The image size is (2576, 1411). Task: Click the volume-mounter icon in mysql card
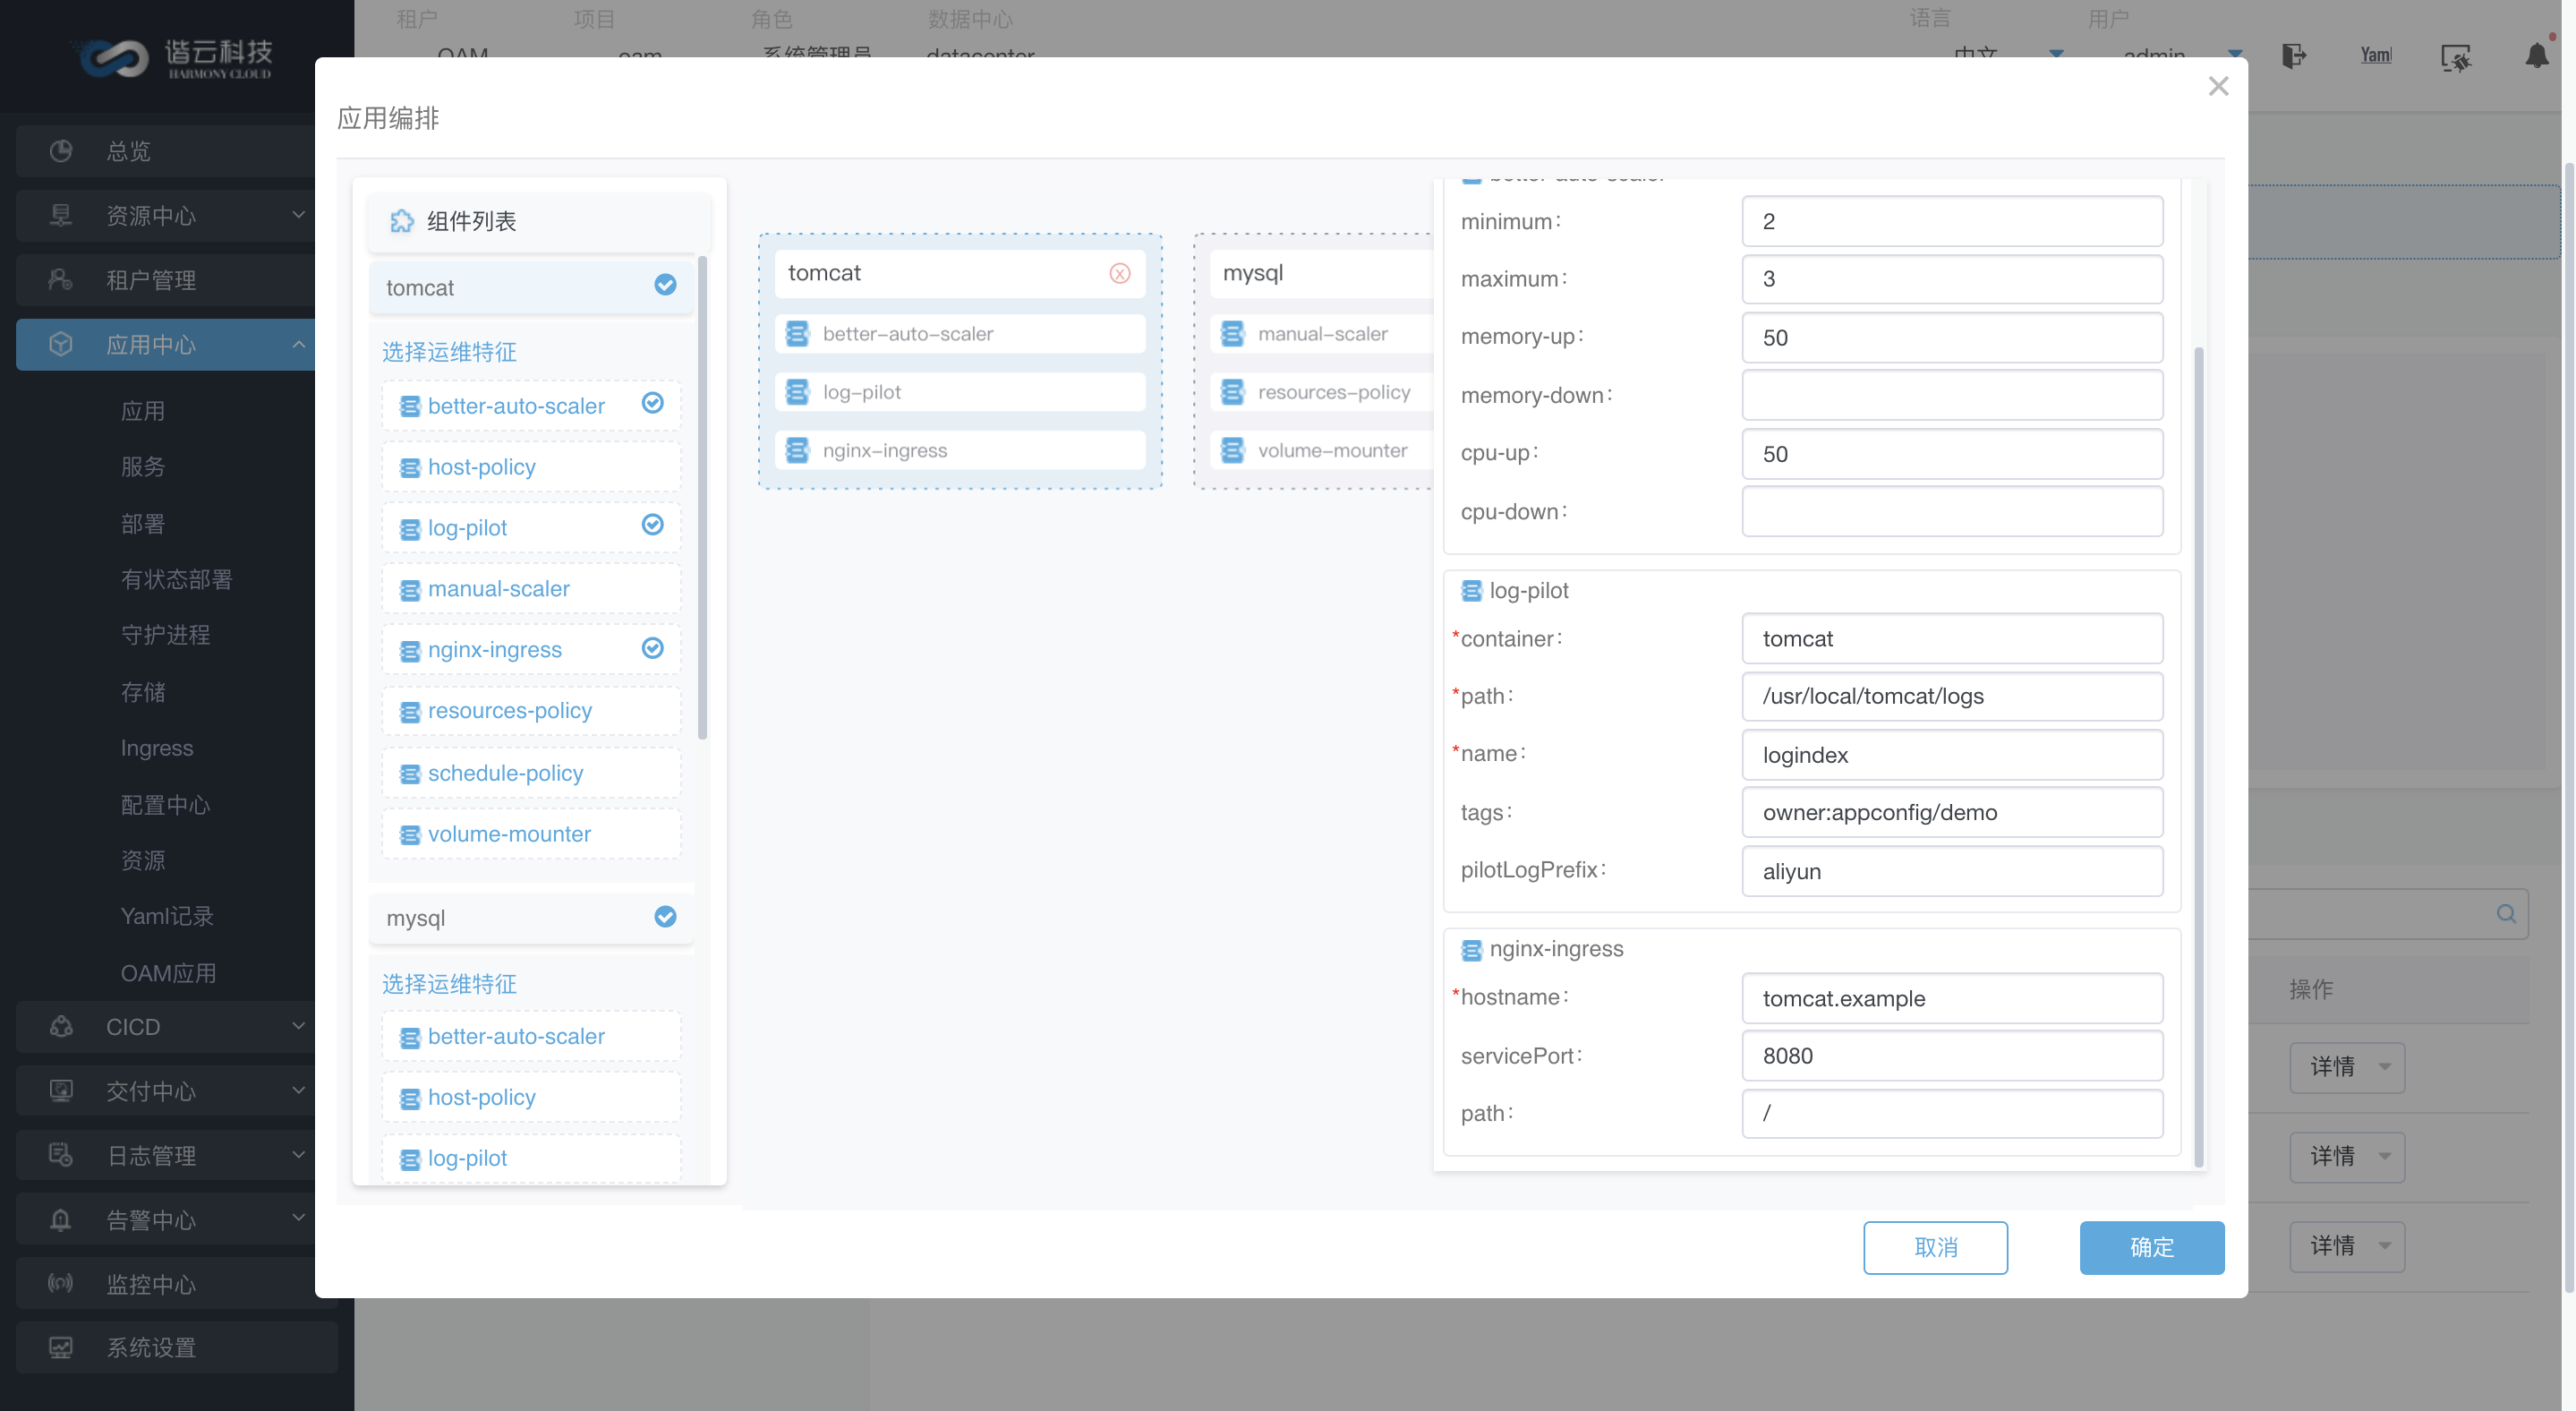coord(1232,450)
